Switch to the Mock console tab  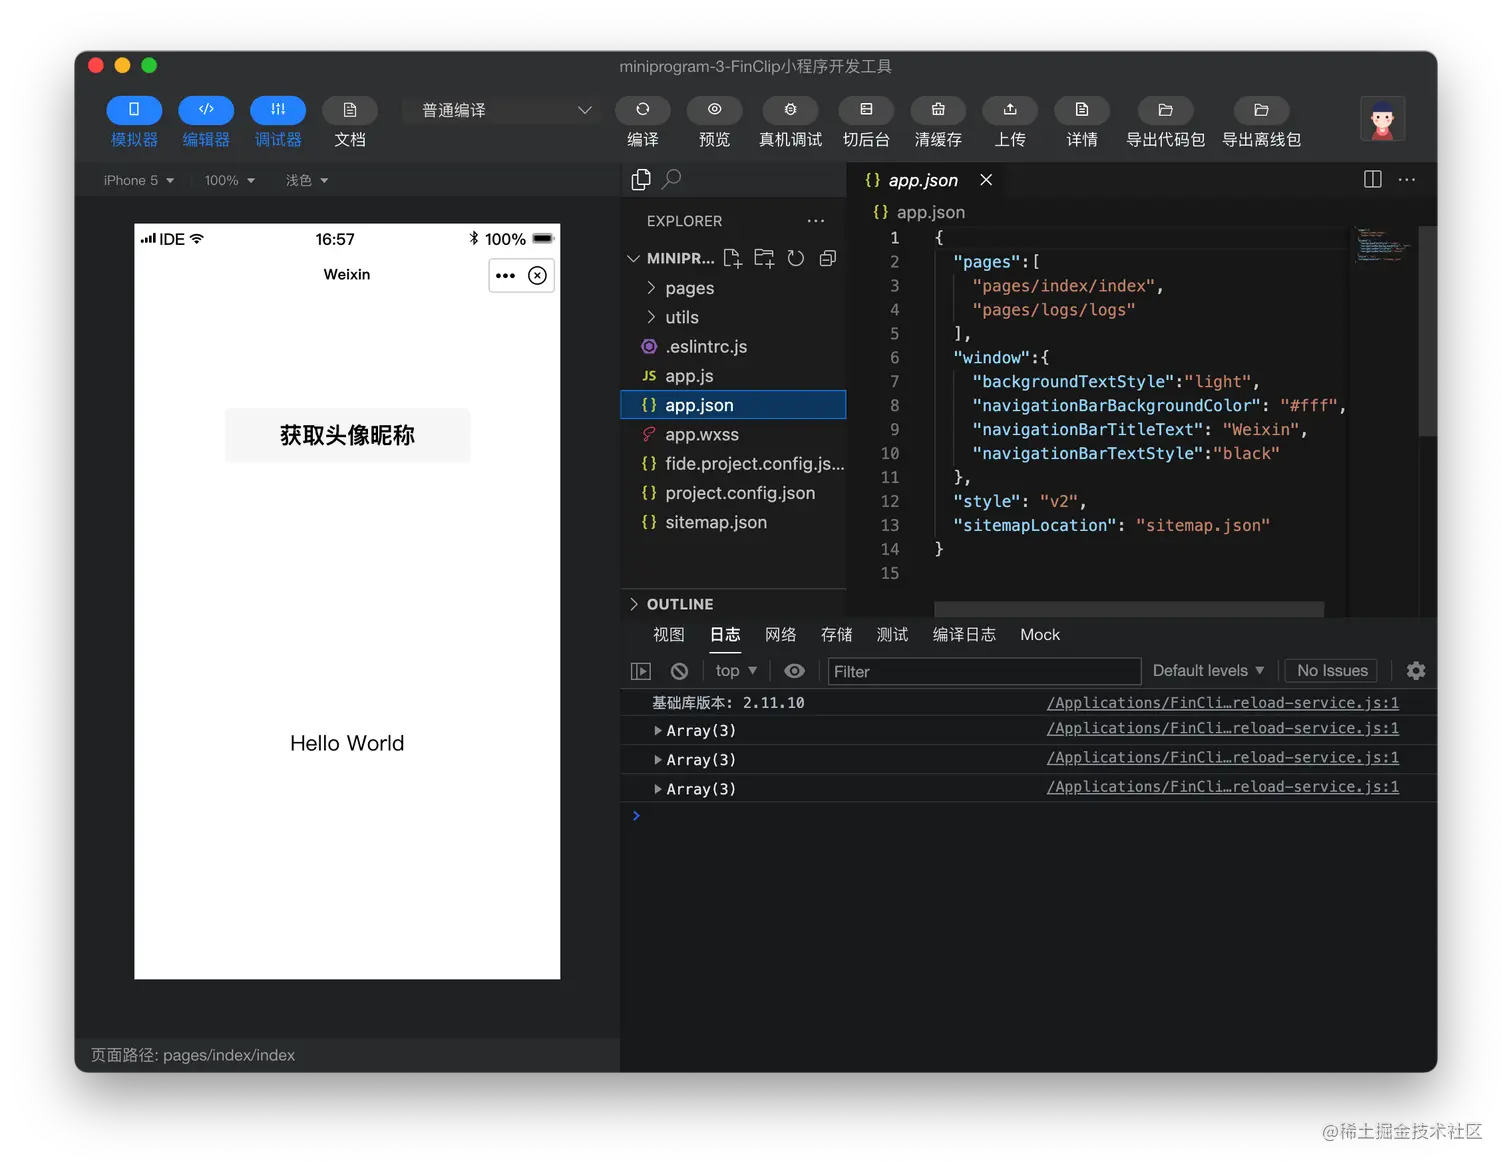point(1040,634)
